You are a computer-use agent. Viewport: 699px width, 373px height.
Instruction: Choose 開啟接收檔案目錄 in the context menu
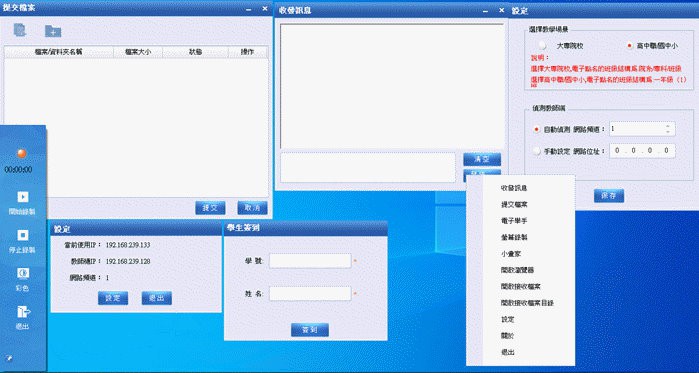pyautogui.click(x=527, y=303)
